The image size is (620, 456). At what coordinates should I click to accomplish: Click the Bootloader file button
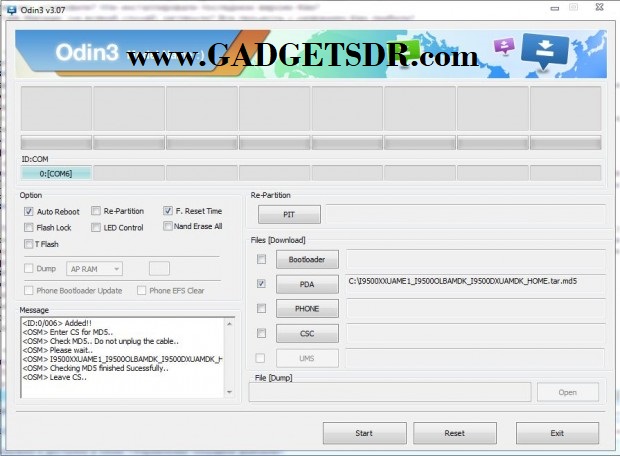coord(307,259)
